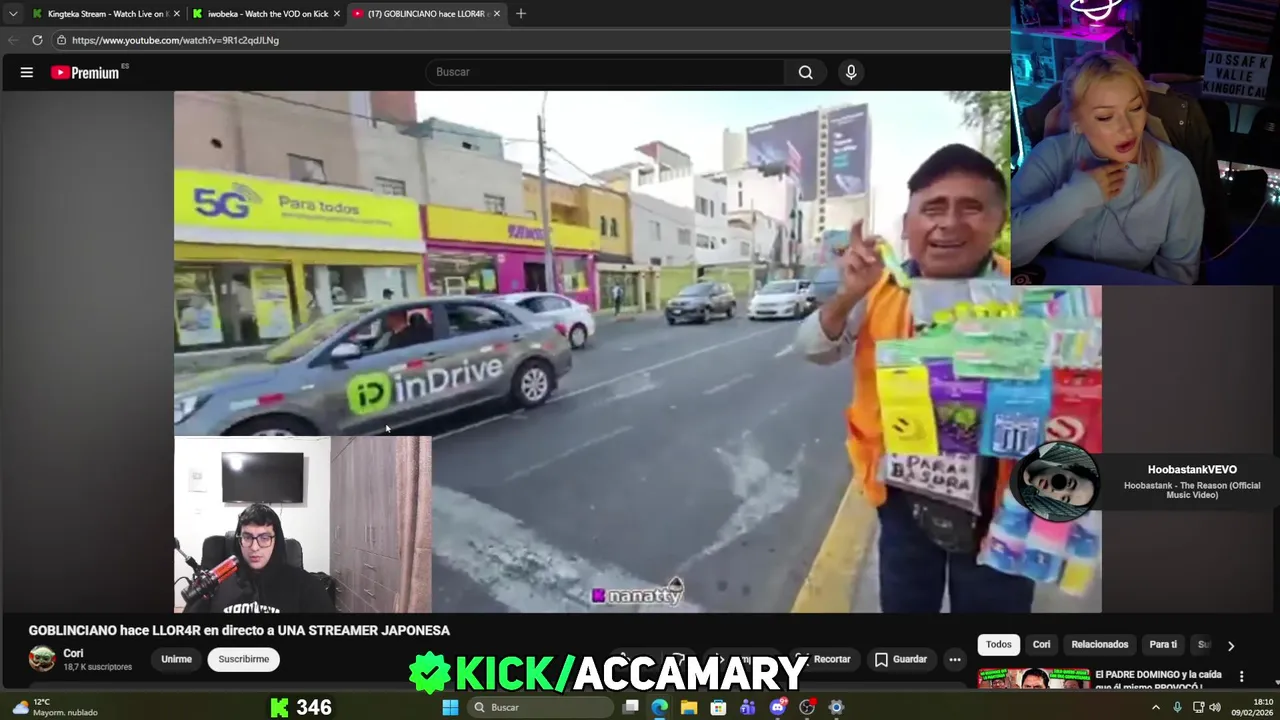Close the iwobeka VOD tab
Image resolution: width=1280 pixels, height=720 pixels.
pos(337,14)
